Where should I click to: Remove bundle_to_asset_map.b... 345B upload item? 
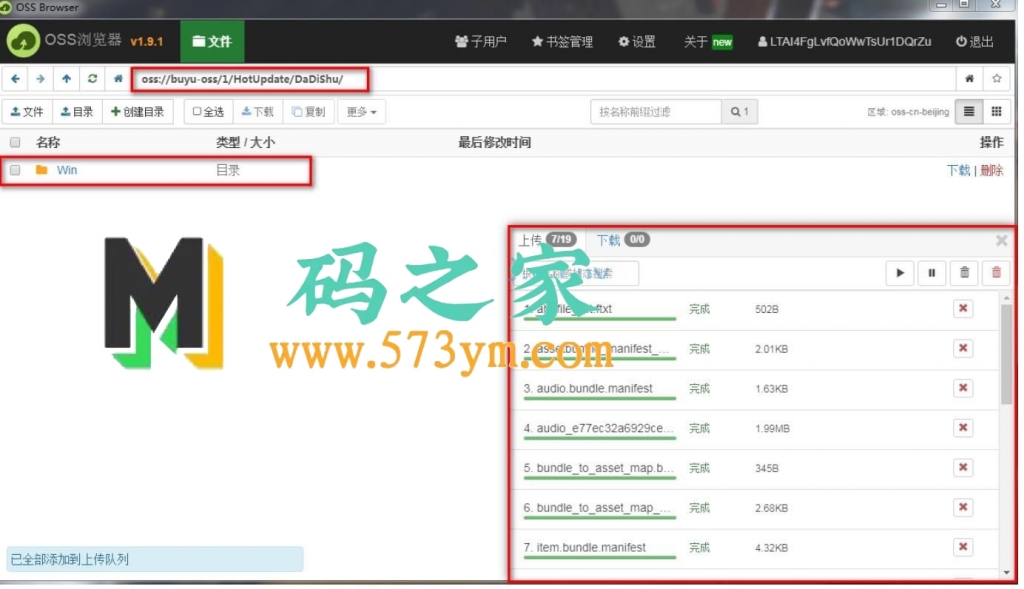click(x=963, y=468)
